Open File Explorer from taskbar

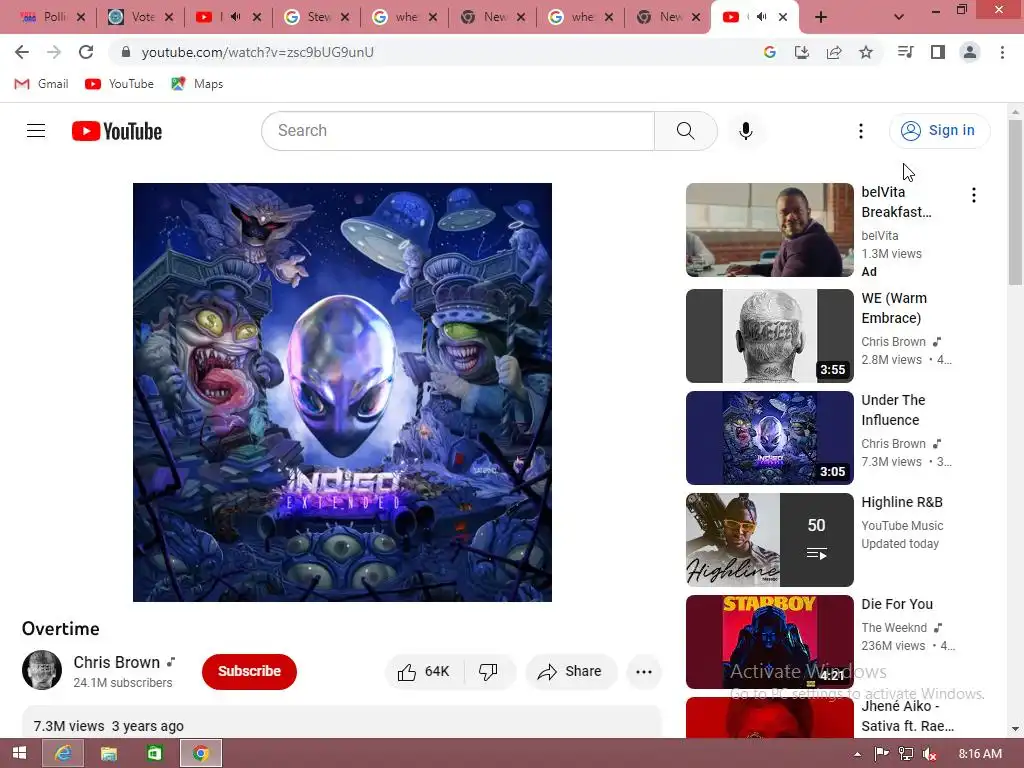(108, 754)
